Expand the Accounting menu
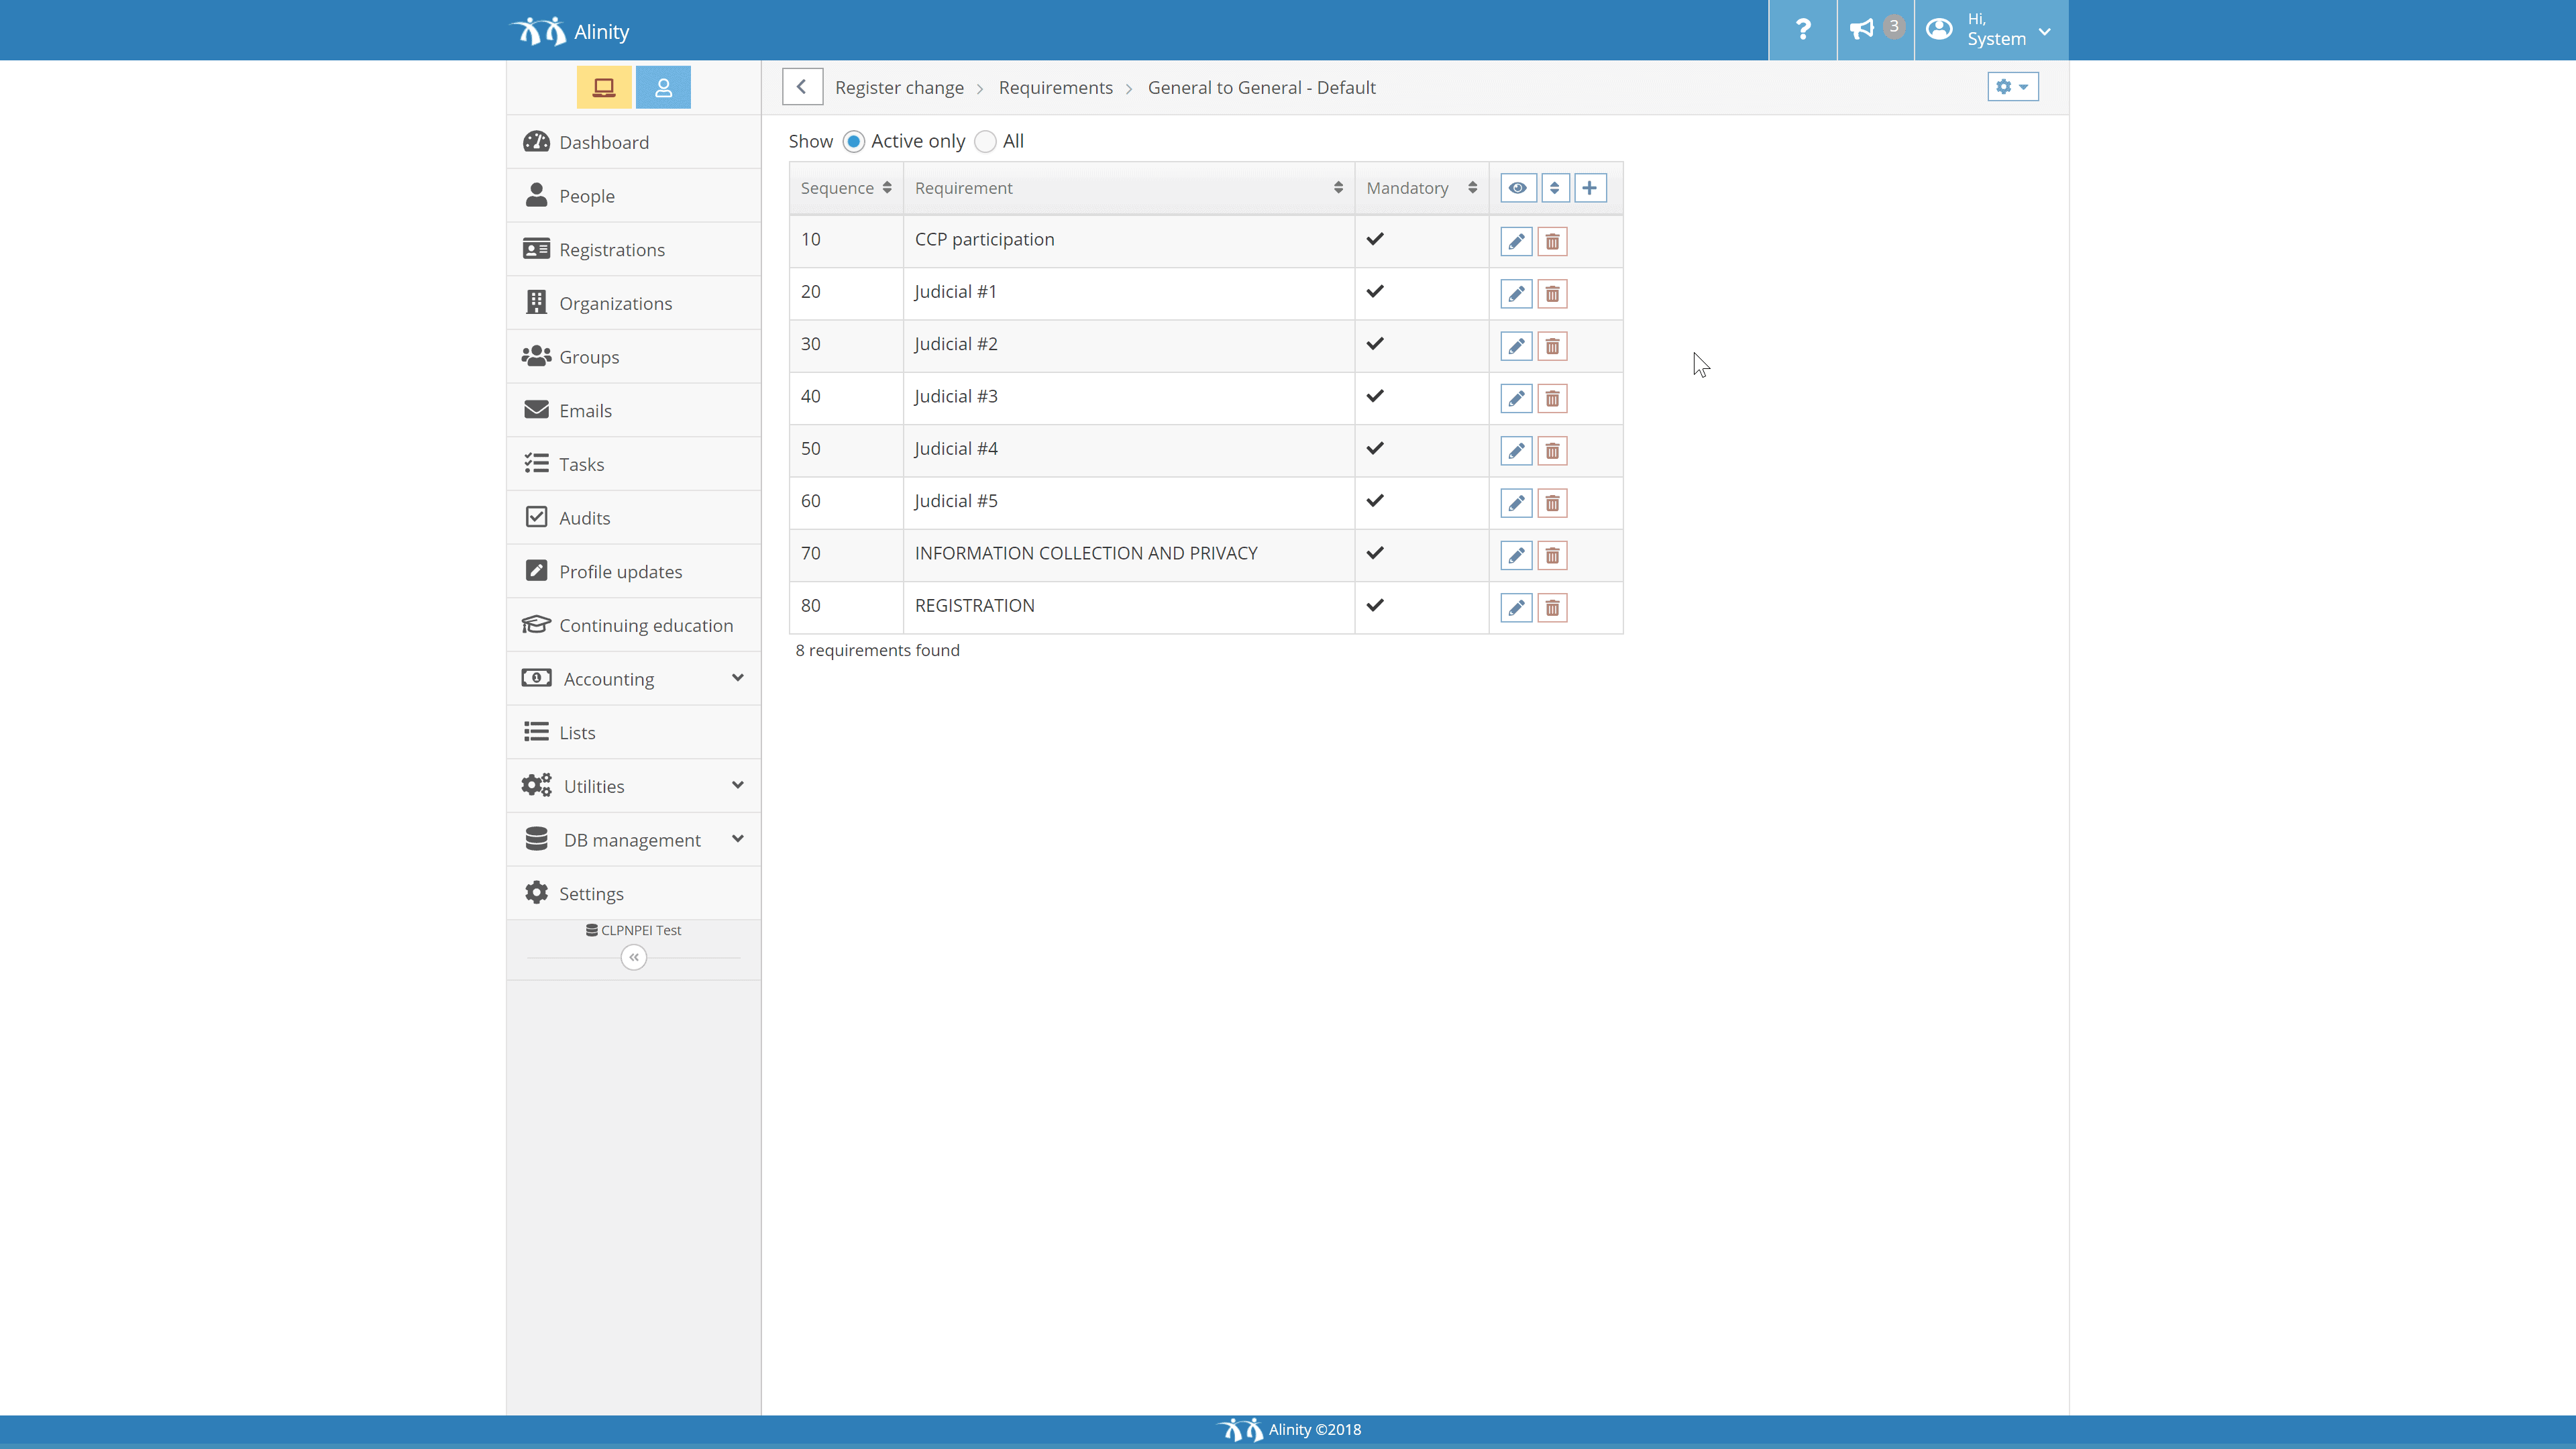The height and width of the screenshot is (1449, 2576). click(633, 679)
